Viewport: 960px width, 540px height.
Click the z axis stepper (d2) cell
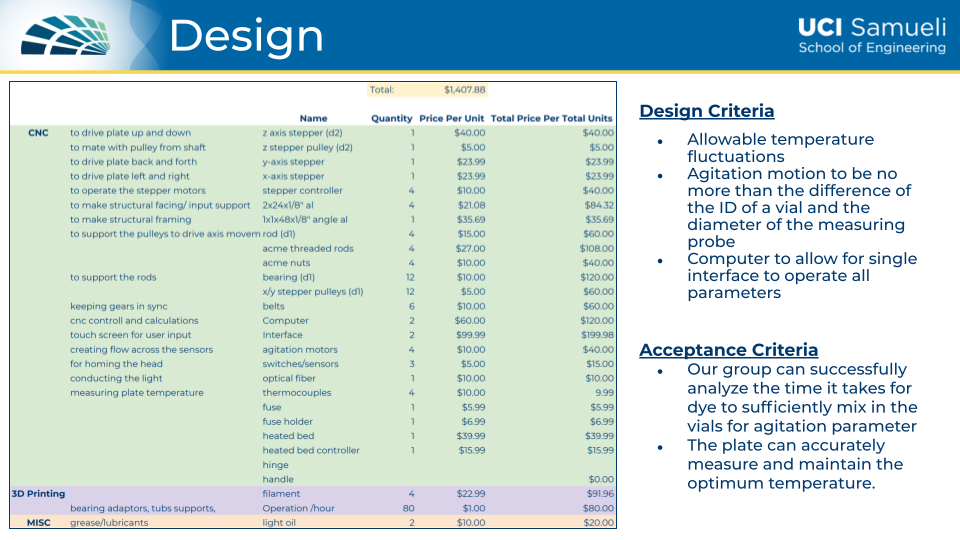[302, 133]
